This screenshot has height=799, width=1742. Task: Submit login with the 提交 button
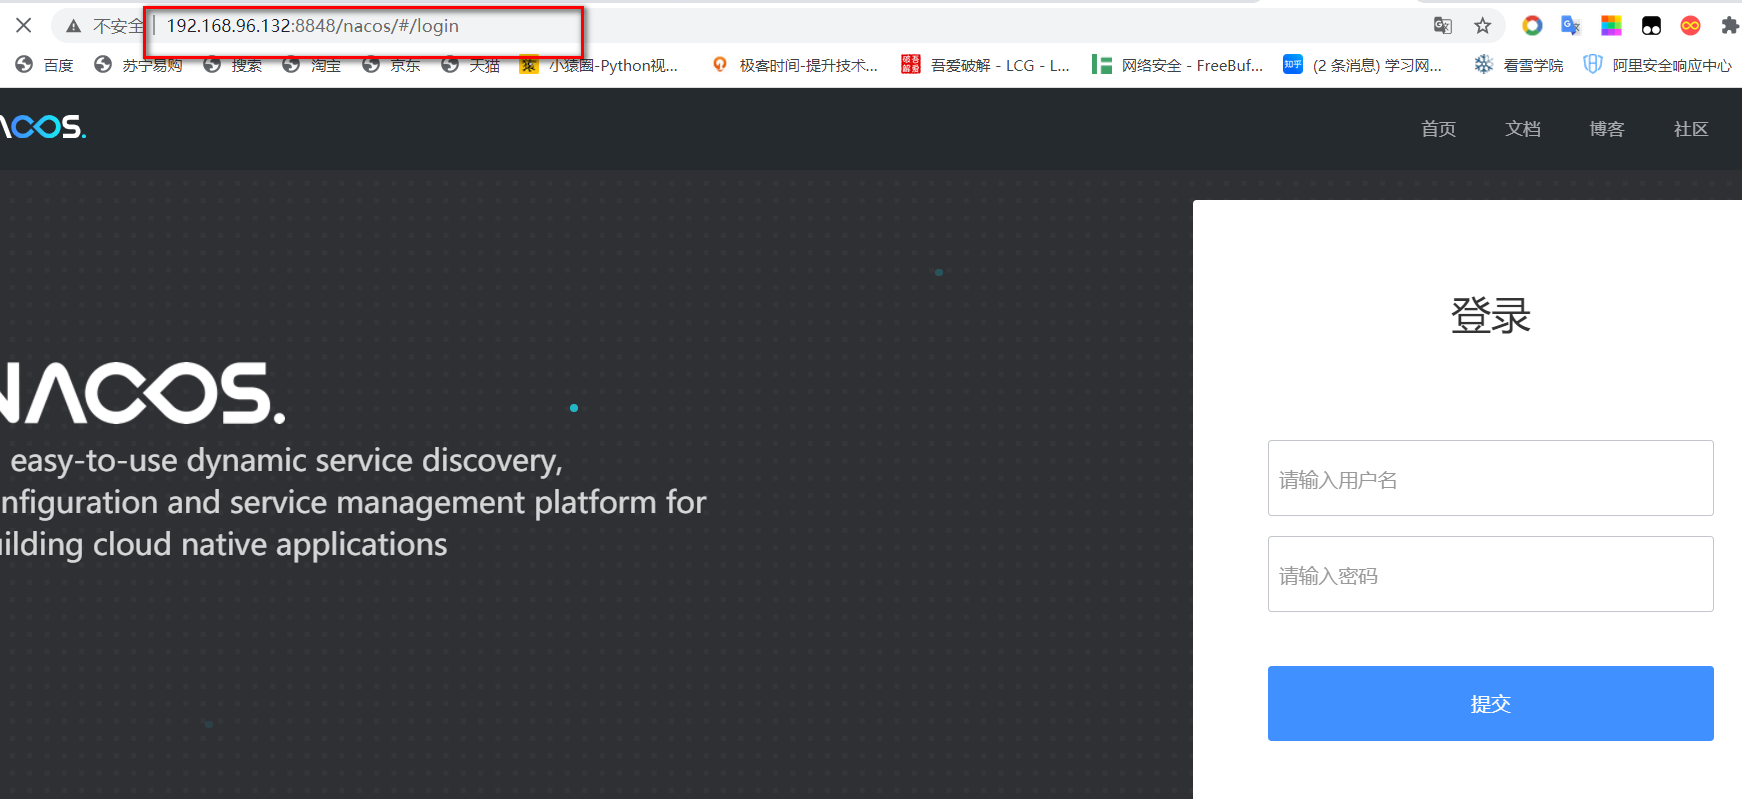pos(1490,704)
